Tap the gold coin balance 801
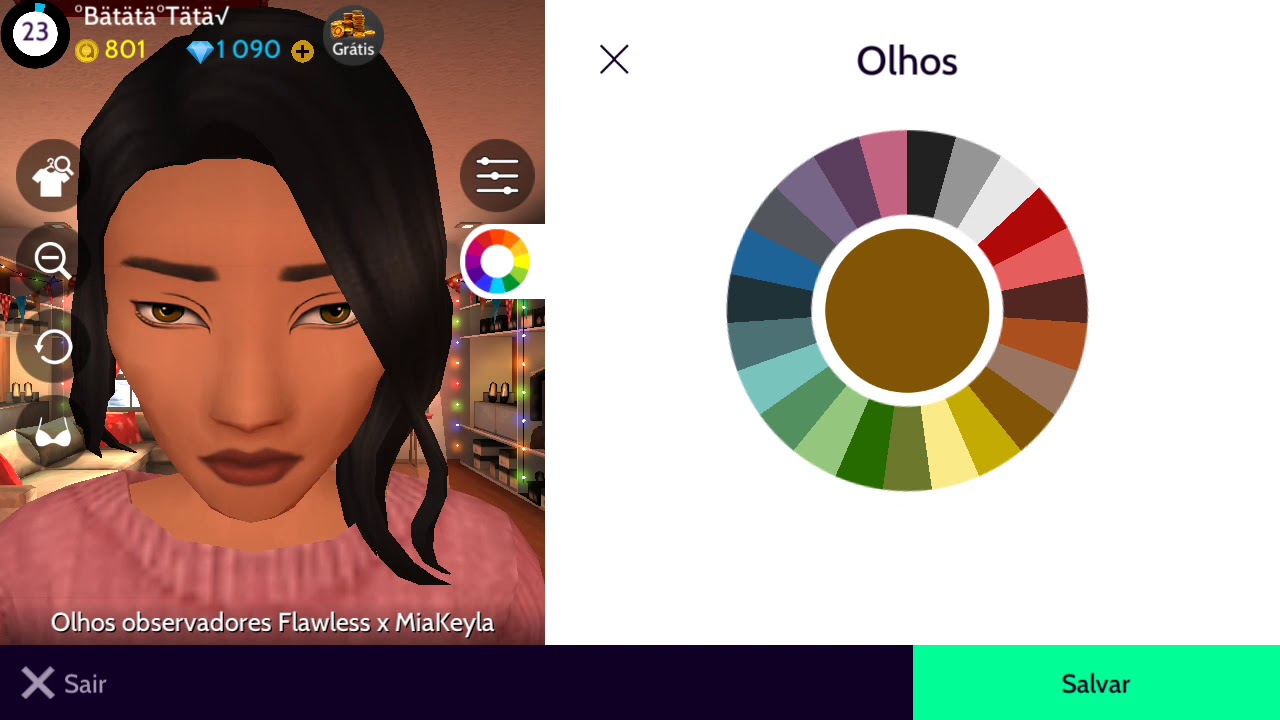 [111, 50]
